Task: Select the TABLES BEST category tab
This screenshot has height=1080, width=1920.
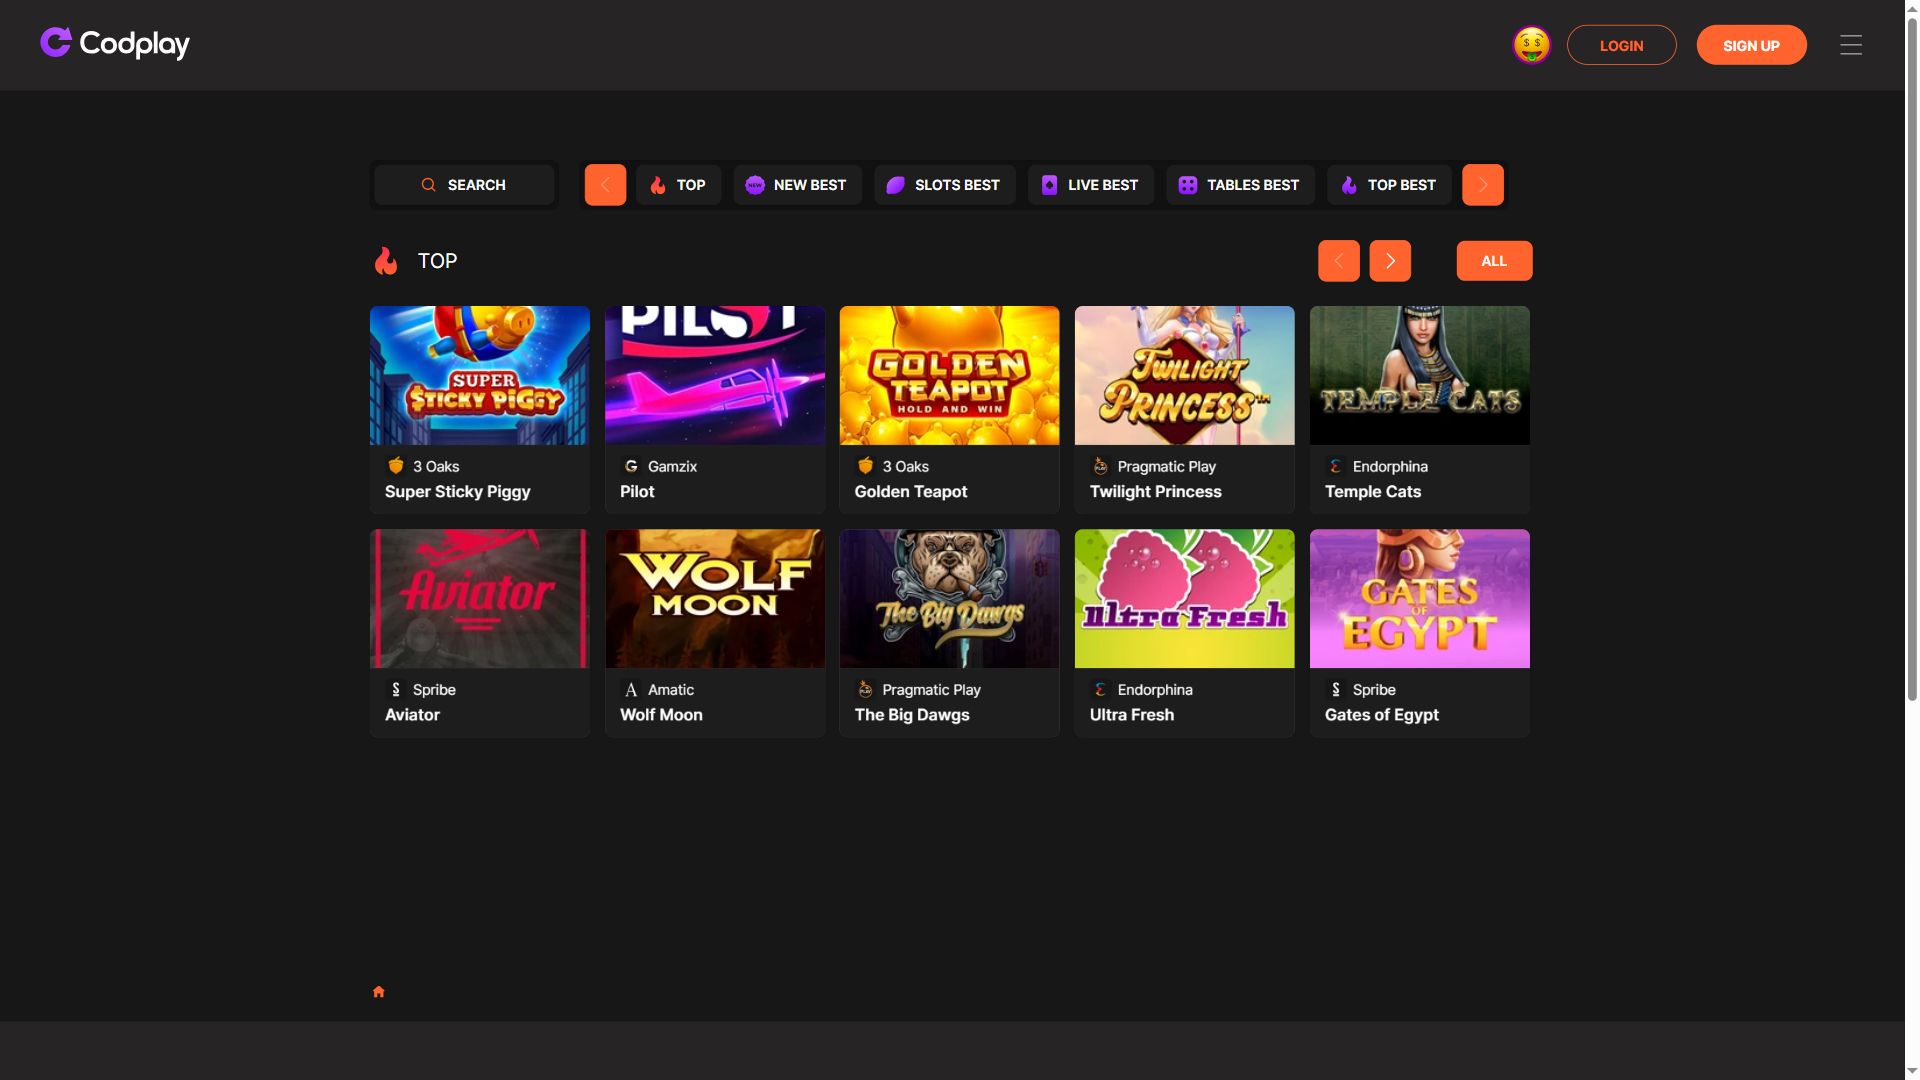Action: pyautogui.click(x=1240, y=185)
